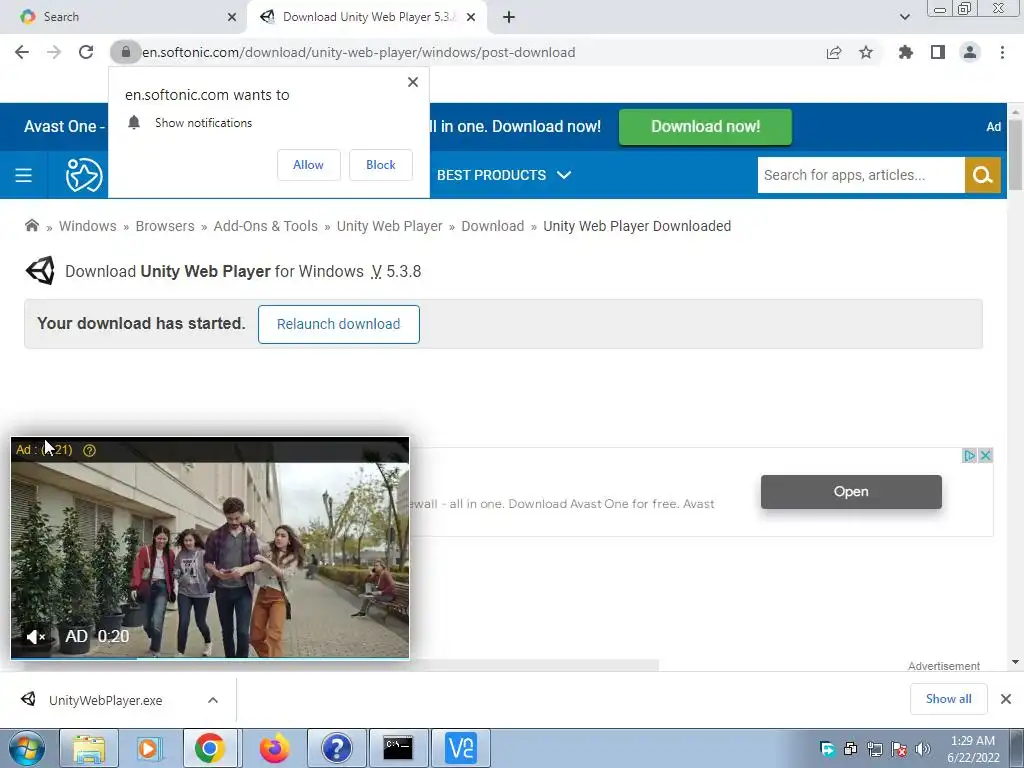Open Firefox from the taskbar

274,748
